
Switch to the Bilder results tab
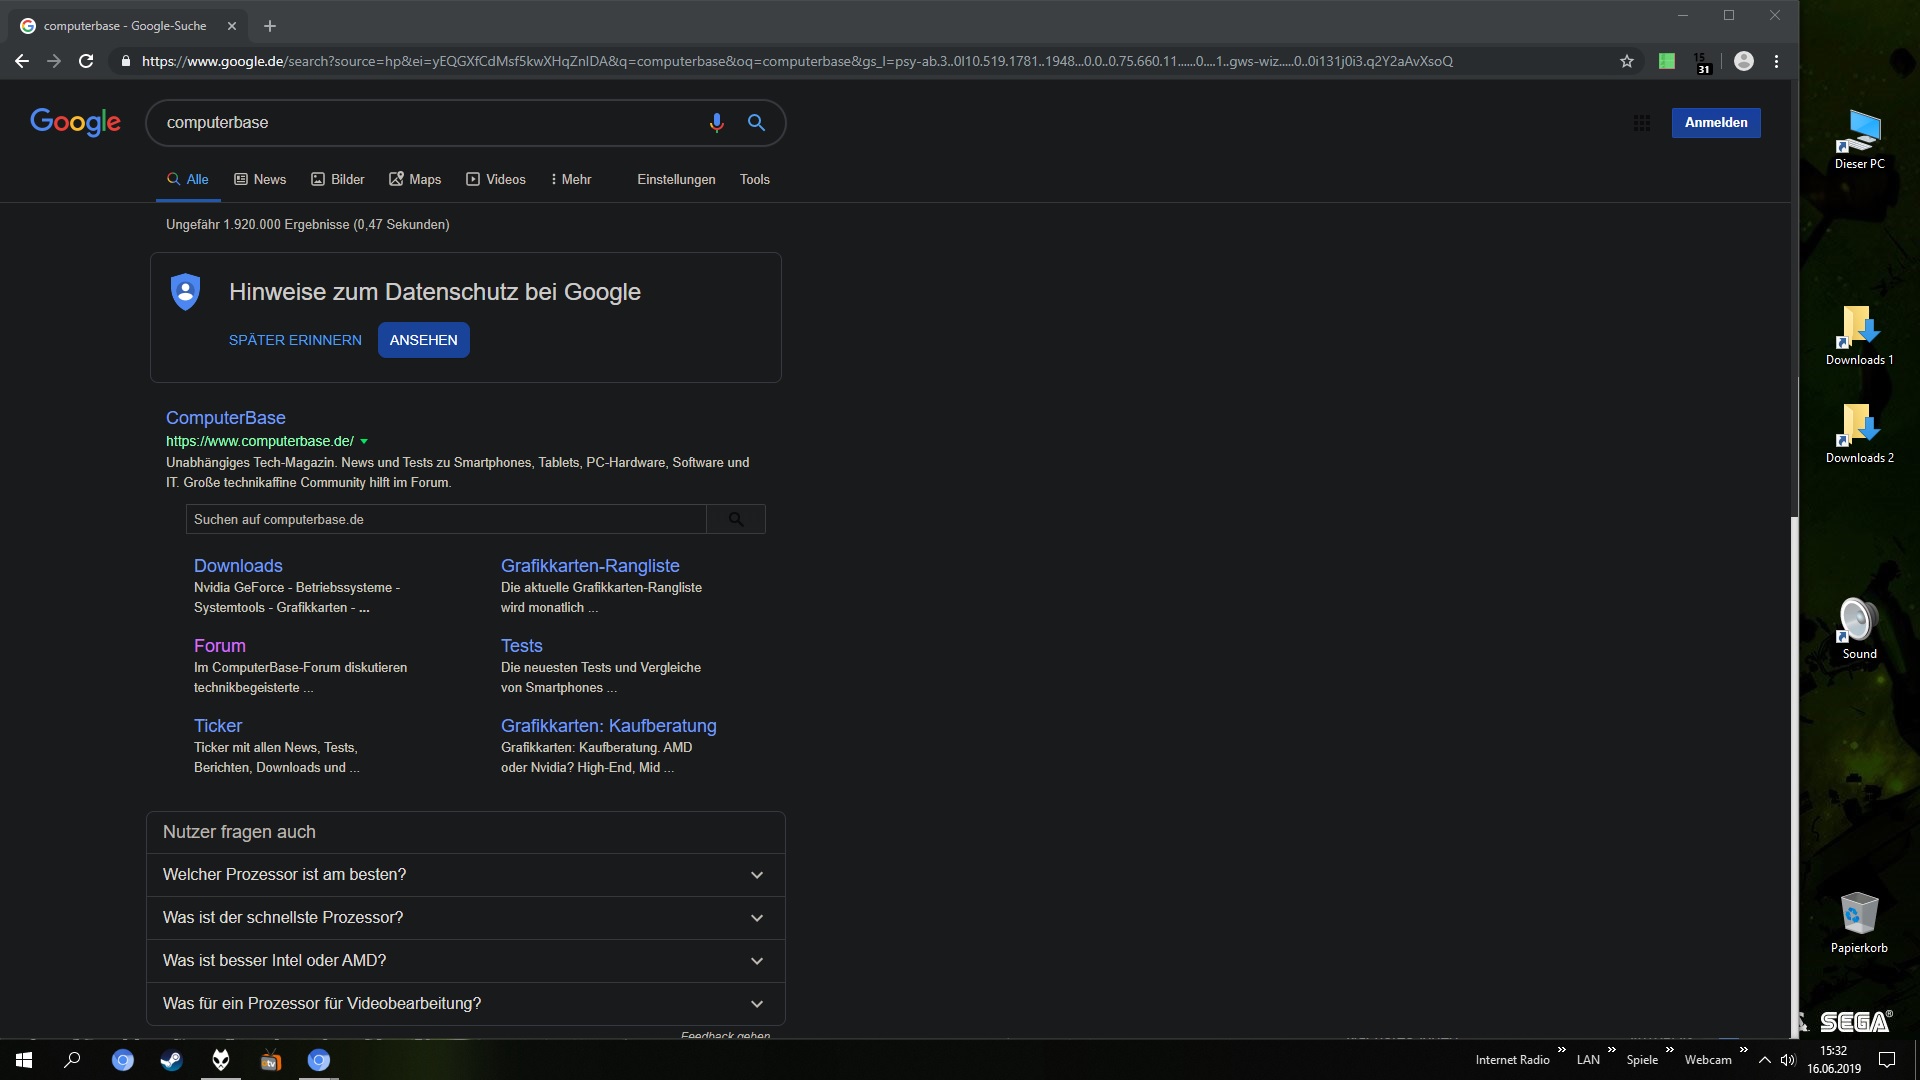click(x=337, y=180)
